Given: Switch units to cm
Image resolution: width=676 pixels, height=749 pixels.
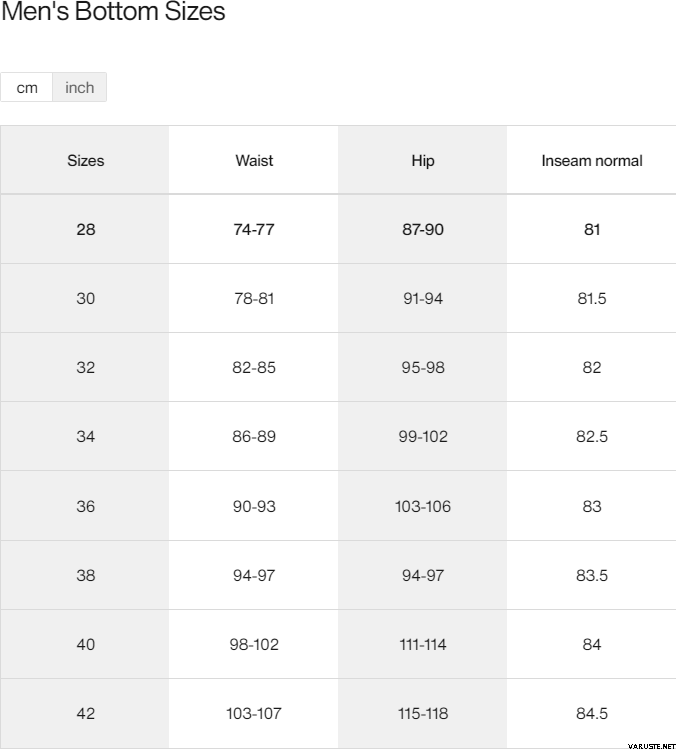Looking at the screenshot, I should [x=27, y=88].
